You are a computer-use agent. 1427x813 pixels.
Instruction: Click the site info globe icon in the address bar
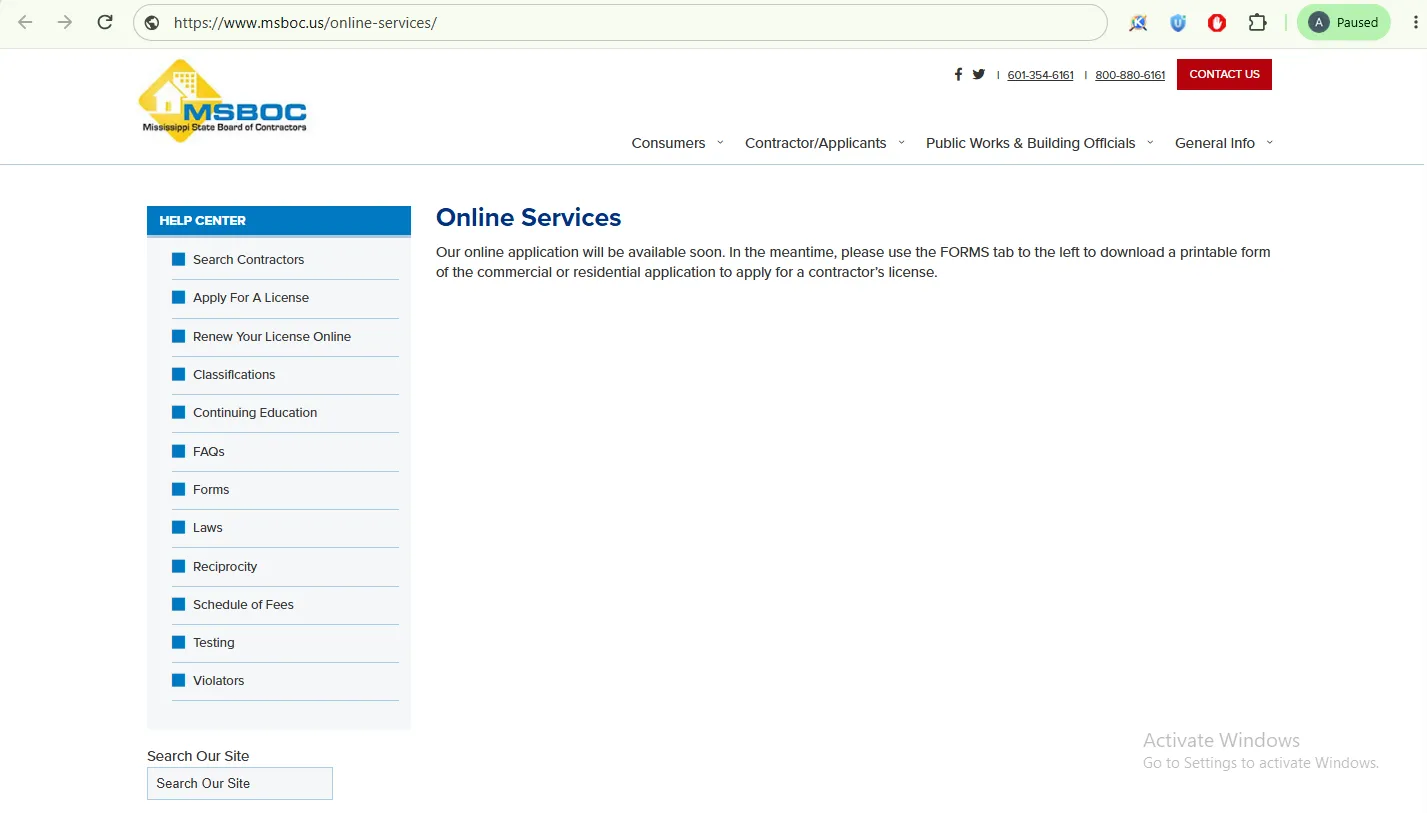click(x=152, y=22)
